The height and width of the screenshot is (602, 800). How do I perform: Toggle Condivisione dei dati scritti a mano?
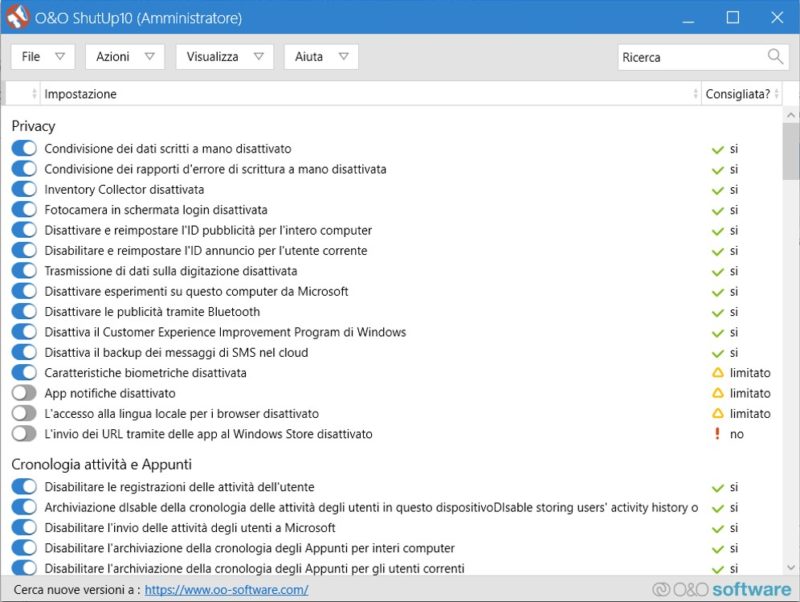pos(24,148)
